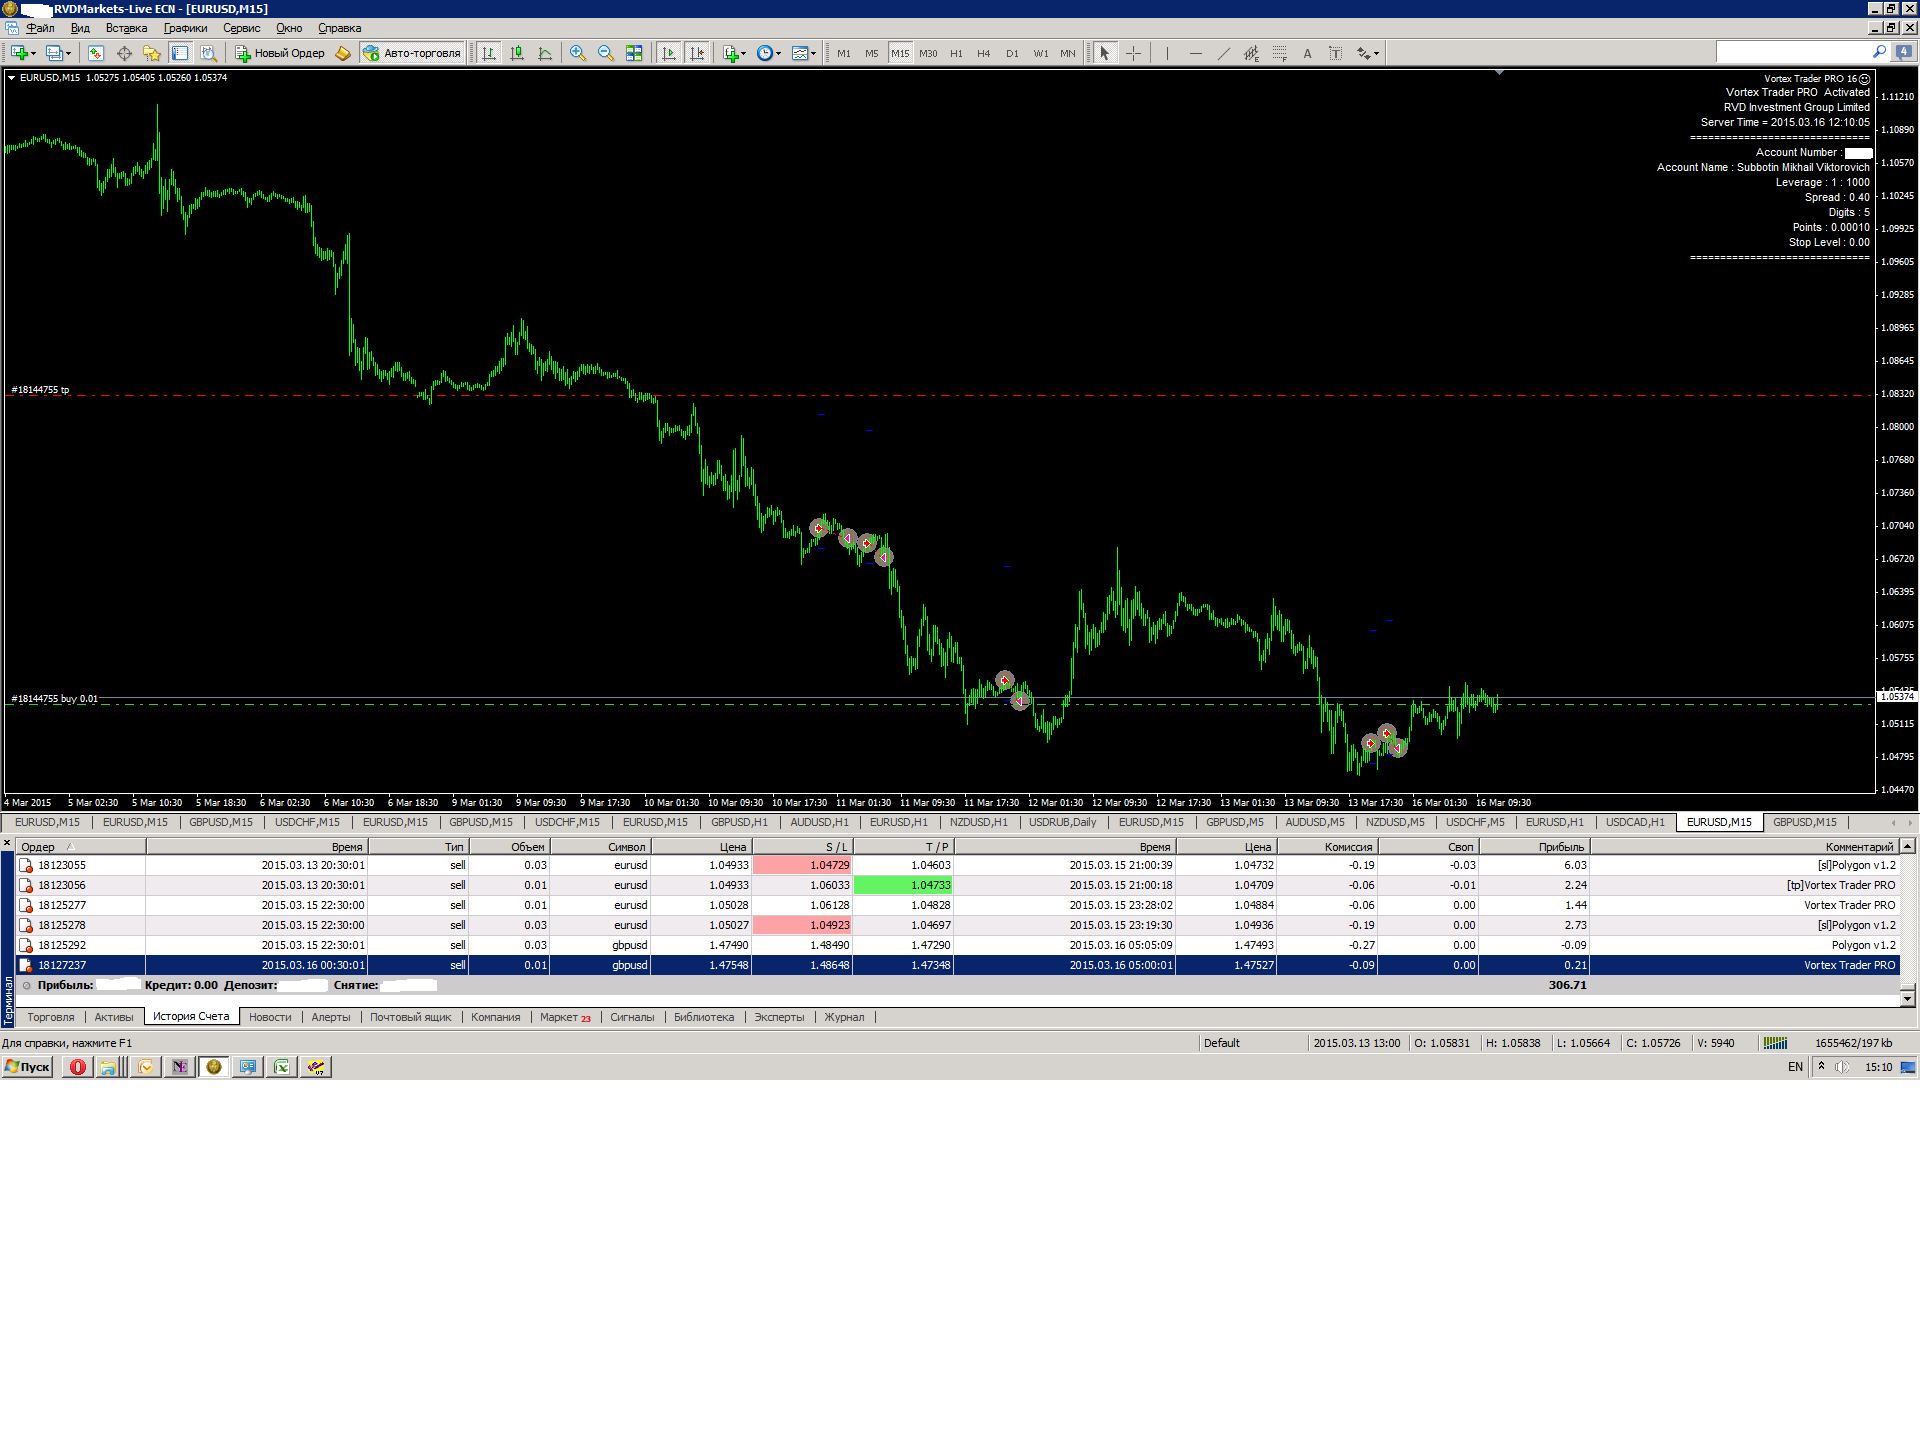Select the H1 timeframe

[x=956, y=54]
